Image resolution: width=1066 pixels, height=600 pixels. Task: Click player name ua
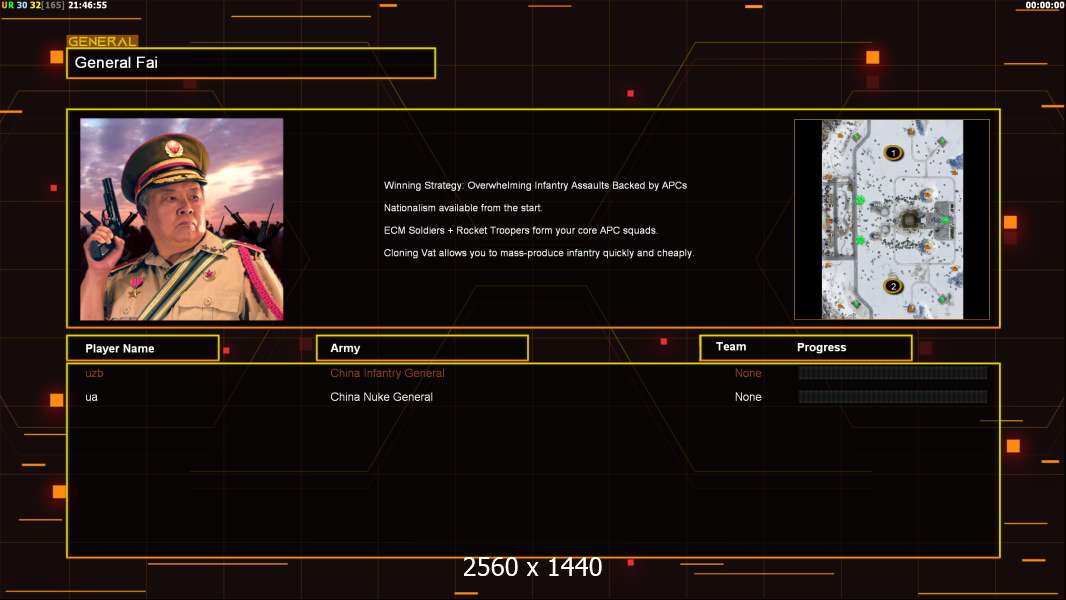click(x=91, y=397)
